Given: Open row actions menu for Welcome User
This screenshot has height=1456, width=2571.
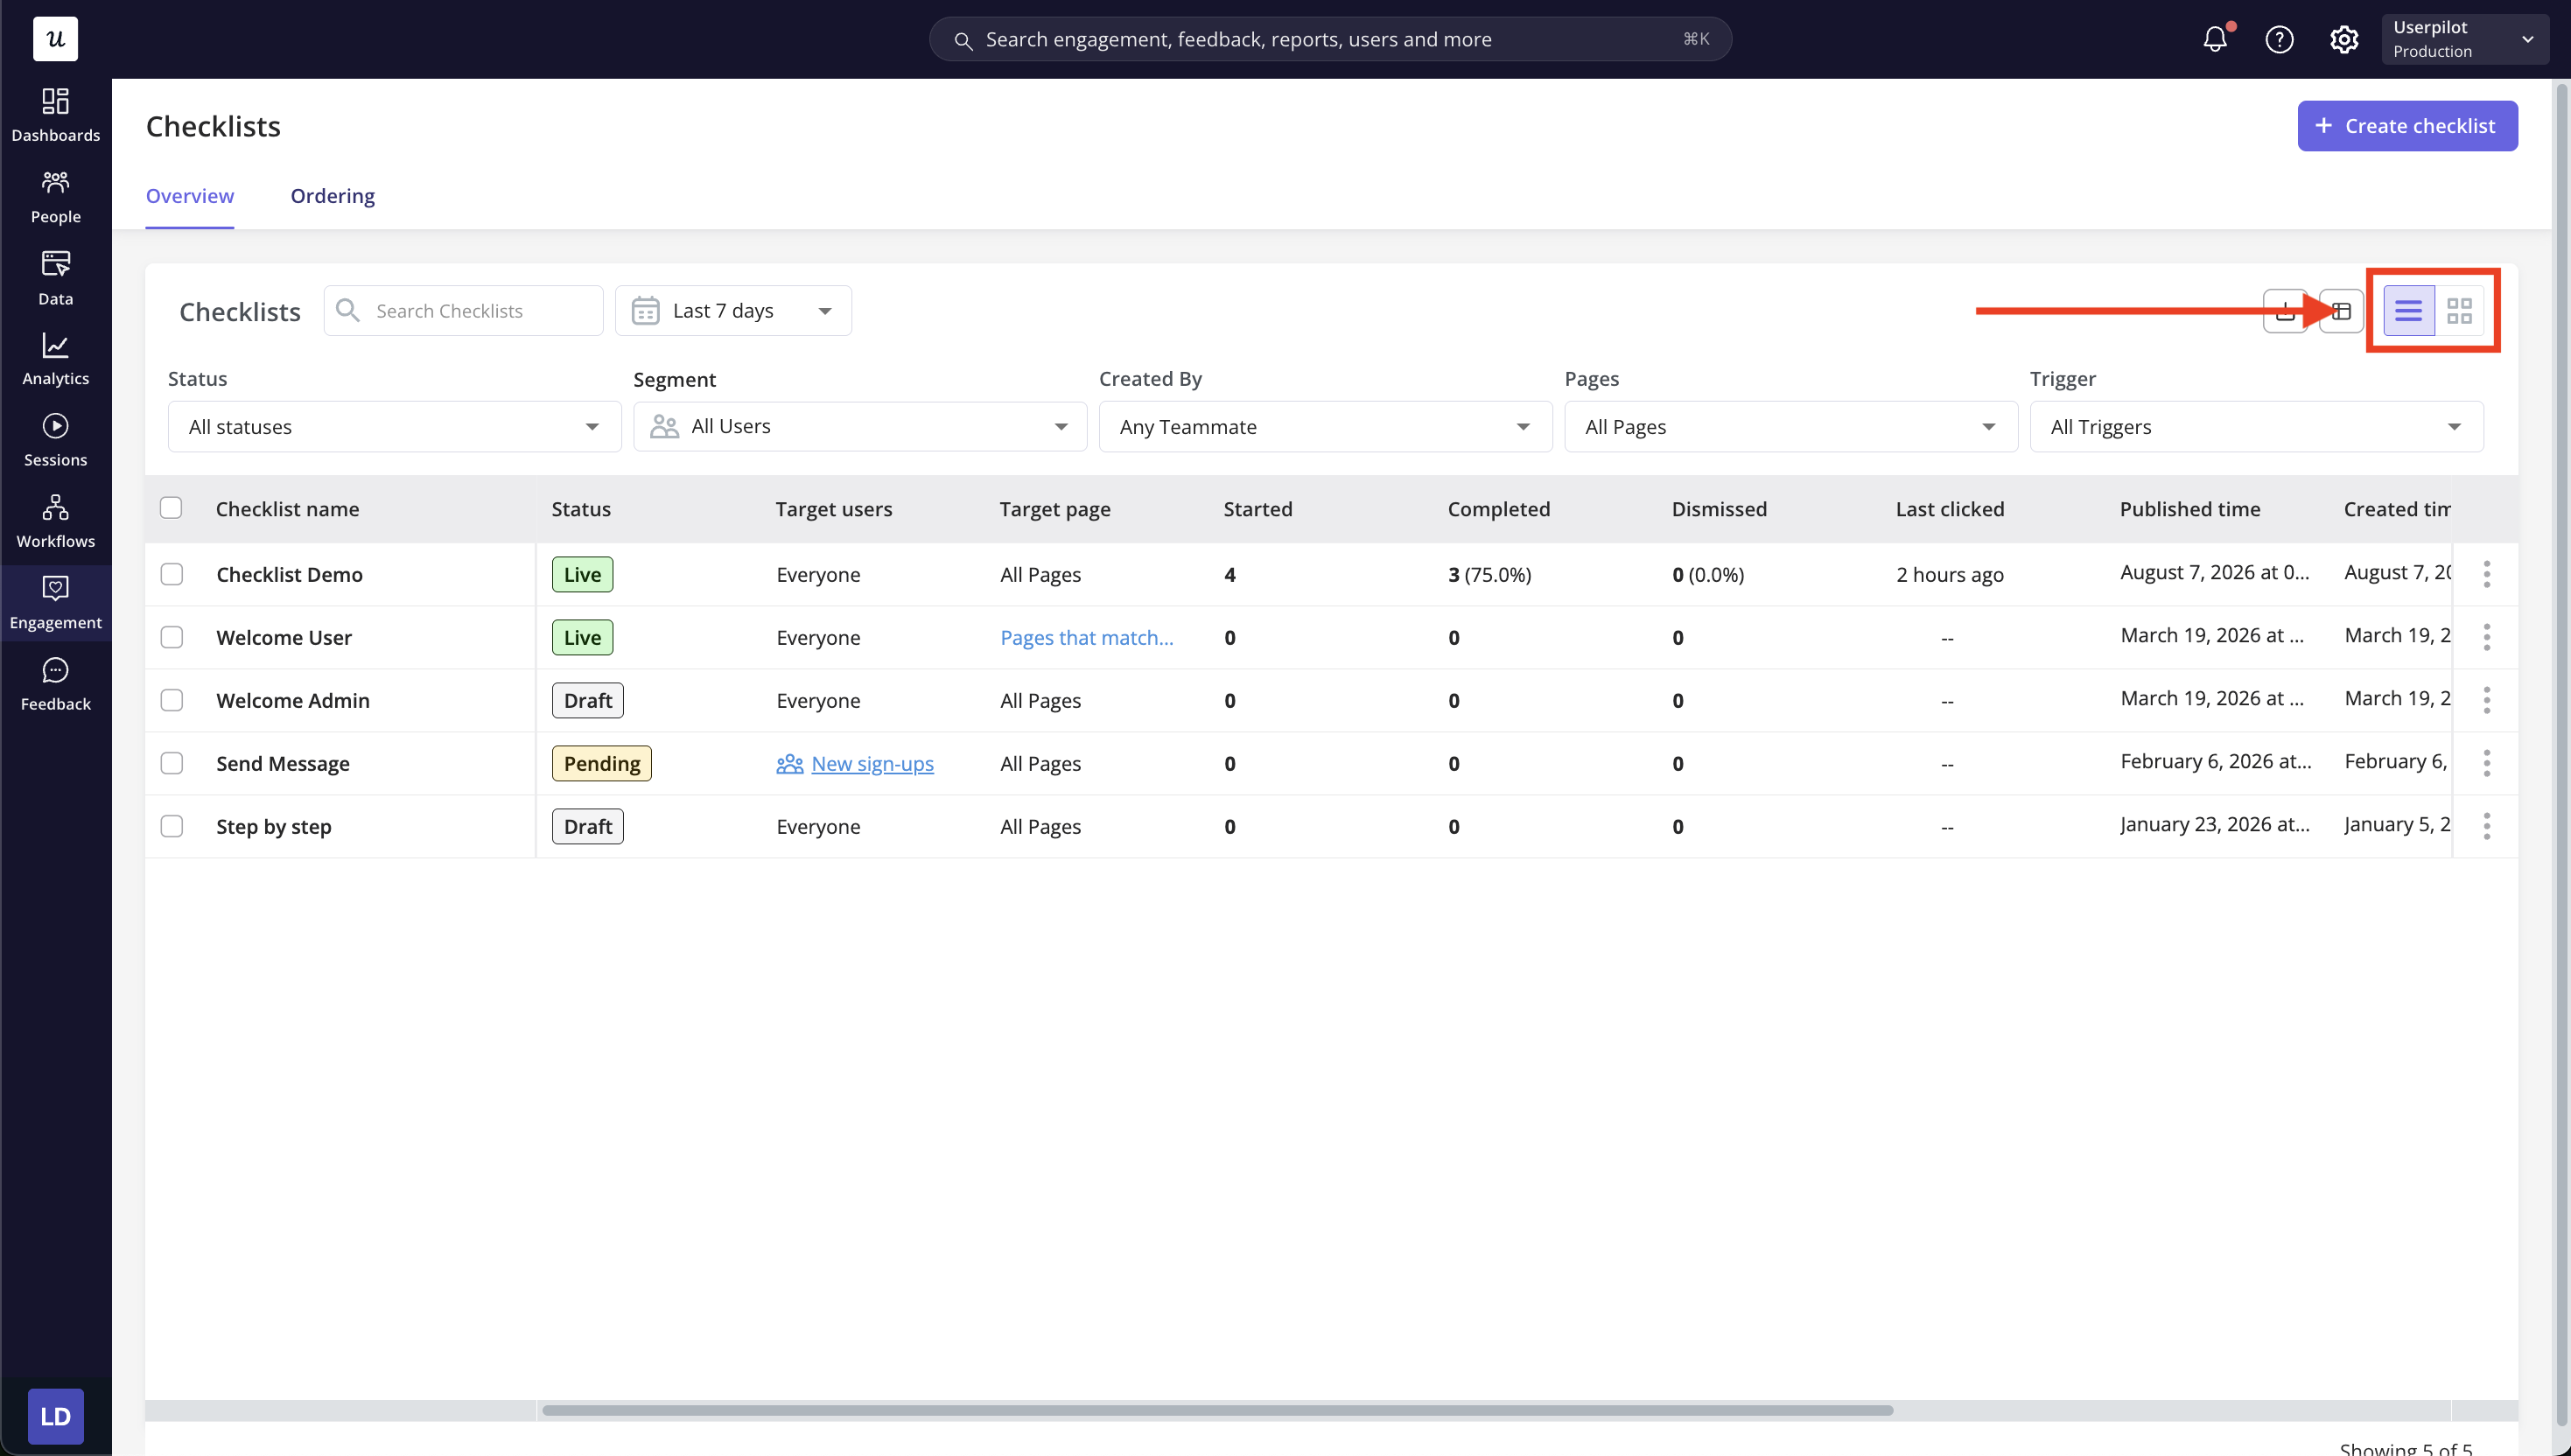Looking at the screenshot, I should click(x=2486, y=637).
